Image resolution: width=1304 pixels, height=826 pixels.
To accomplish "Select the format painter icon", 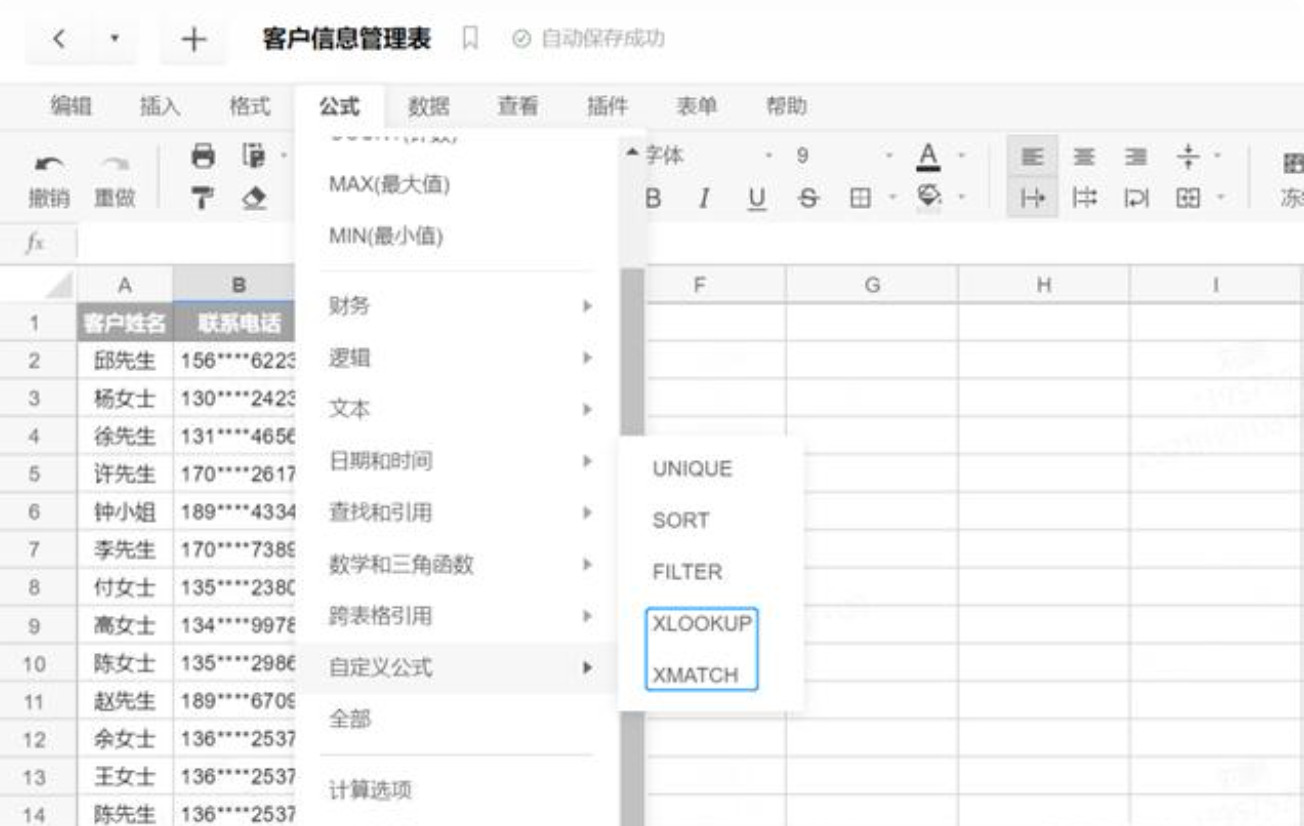I will tap(203, 199).
